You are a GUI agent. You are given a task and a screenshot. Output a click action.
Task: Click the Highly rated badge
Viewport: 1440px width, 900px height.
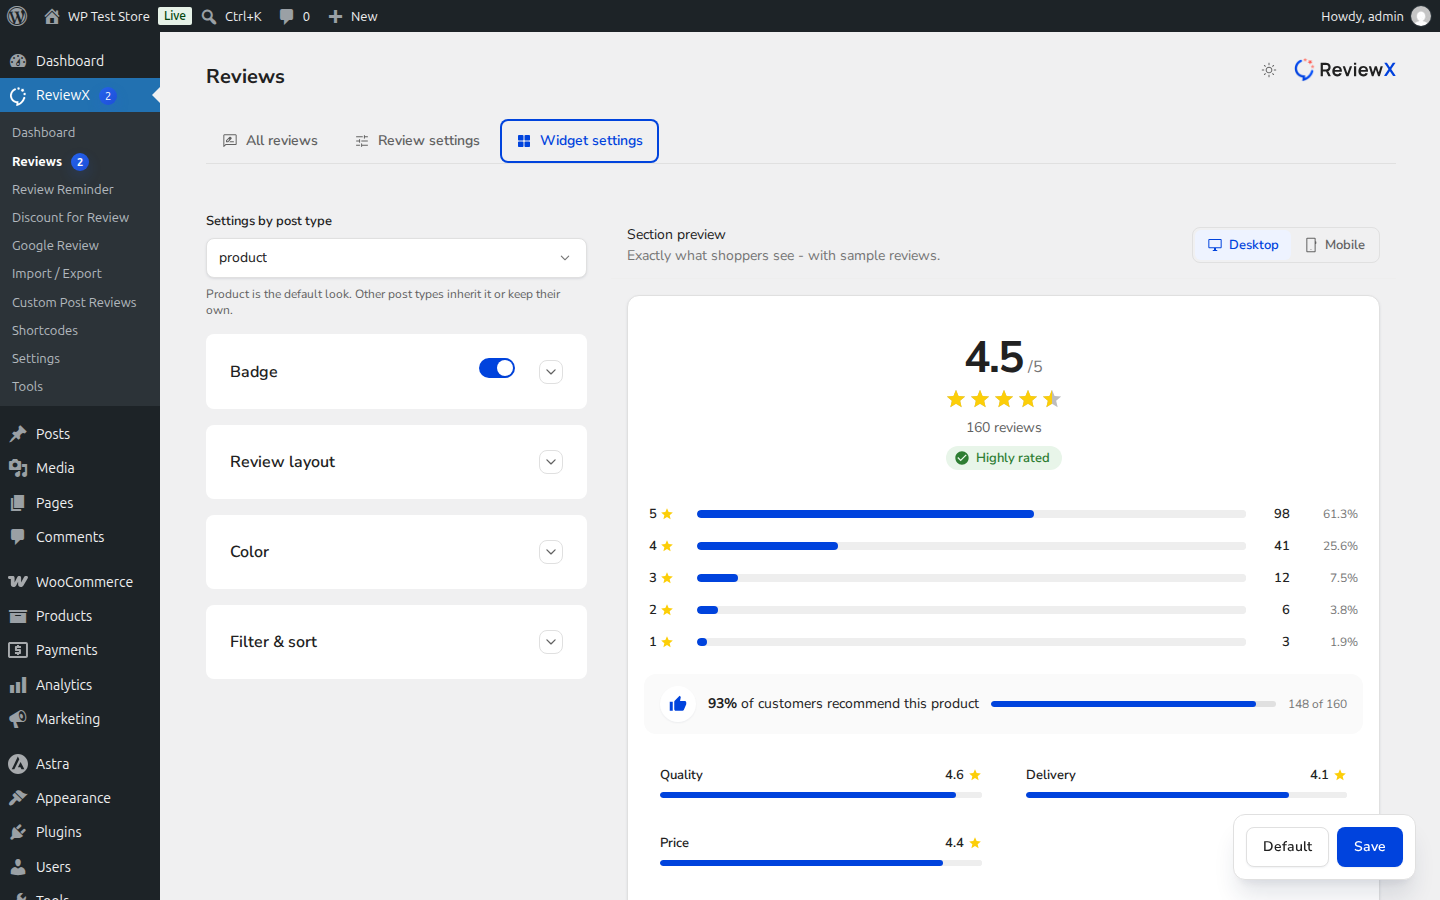(1004, 458)
